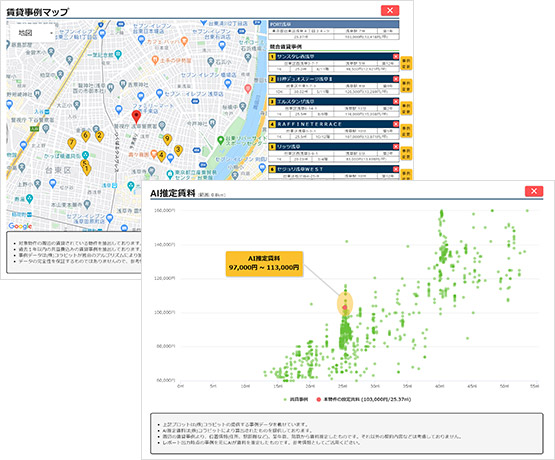This screenshot has height=460, width=555.
Task: Click the orange カフェ restaurant pin on map
Action: pos(184,41)
